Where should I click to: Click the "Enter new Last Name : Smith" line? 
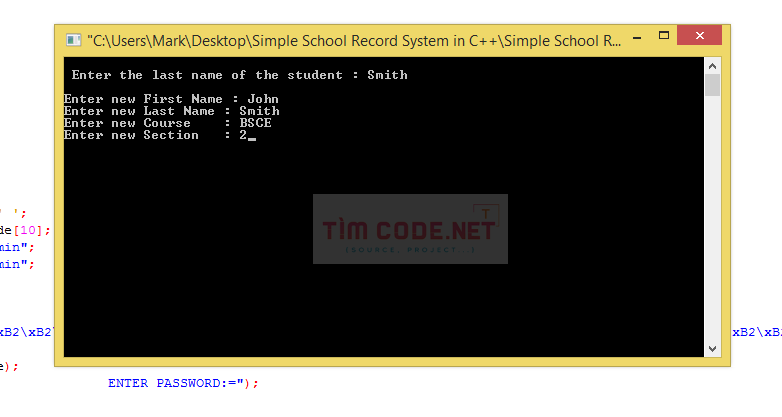click(172, 111)
